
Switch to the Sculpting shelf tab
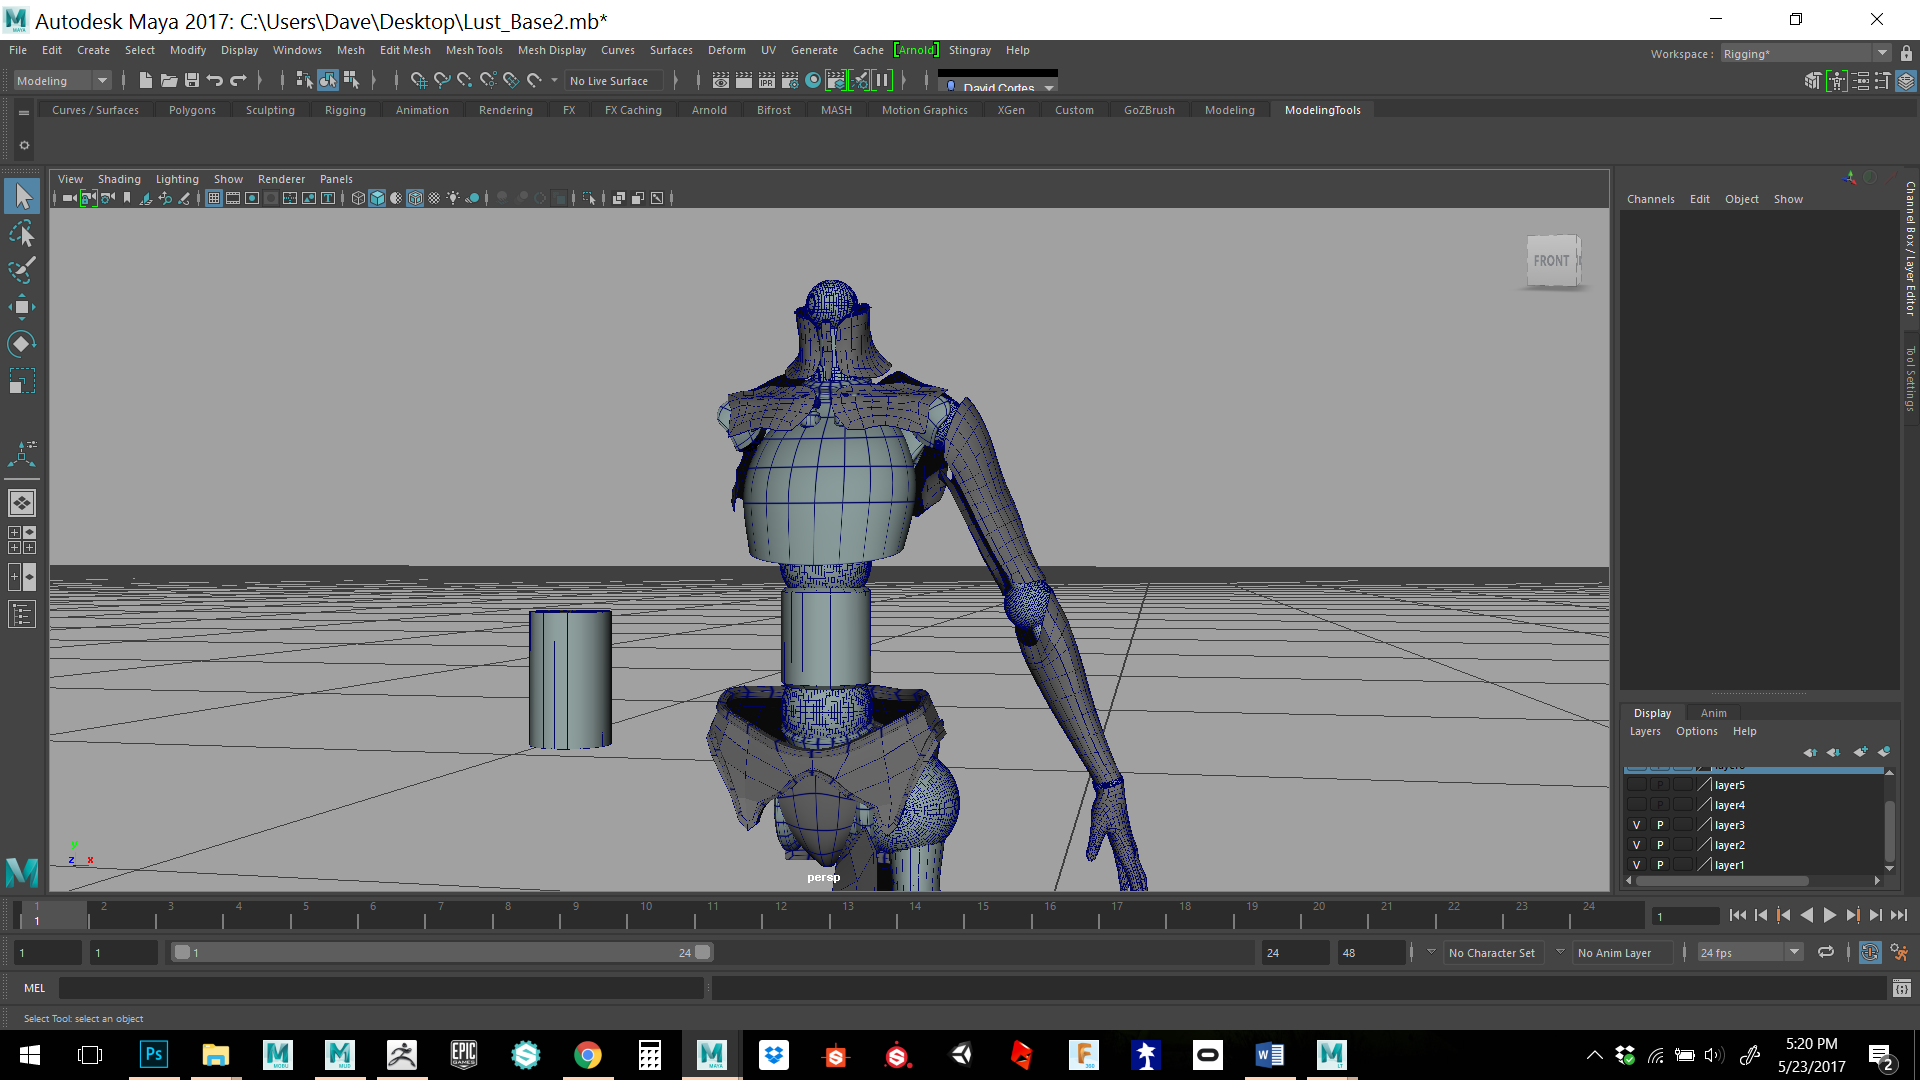270,110
